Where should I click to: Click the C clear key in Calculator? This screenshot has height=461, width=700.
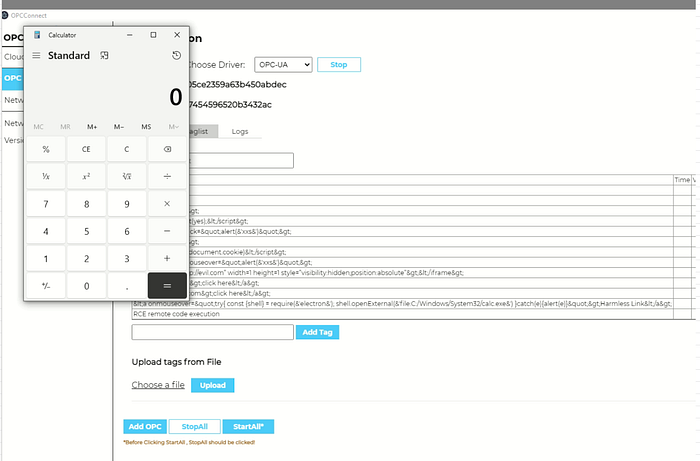coord(127,149)
